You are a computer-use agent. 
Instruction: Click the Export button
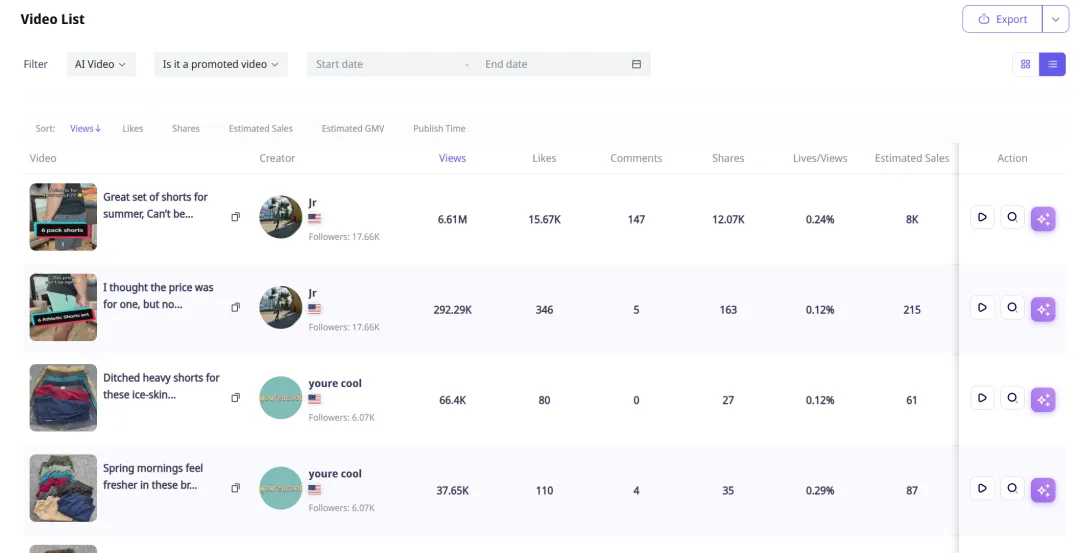pos(1002,19)
